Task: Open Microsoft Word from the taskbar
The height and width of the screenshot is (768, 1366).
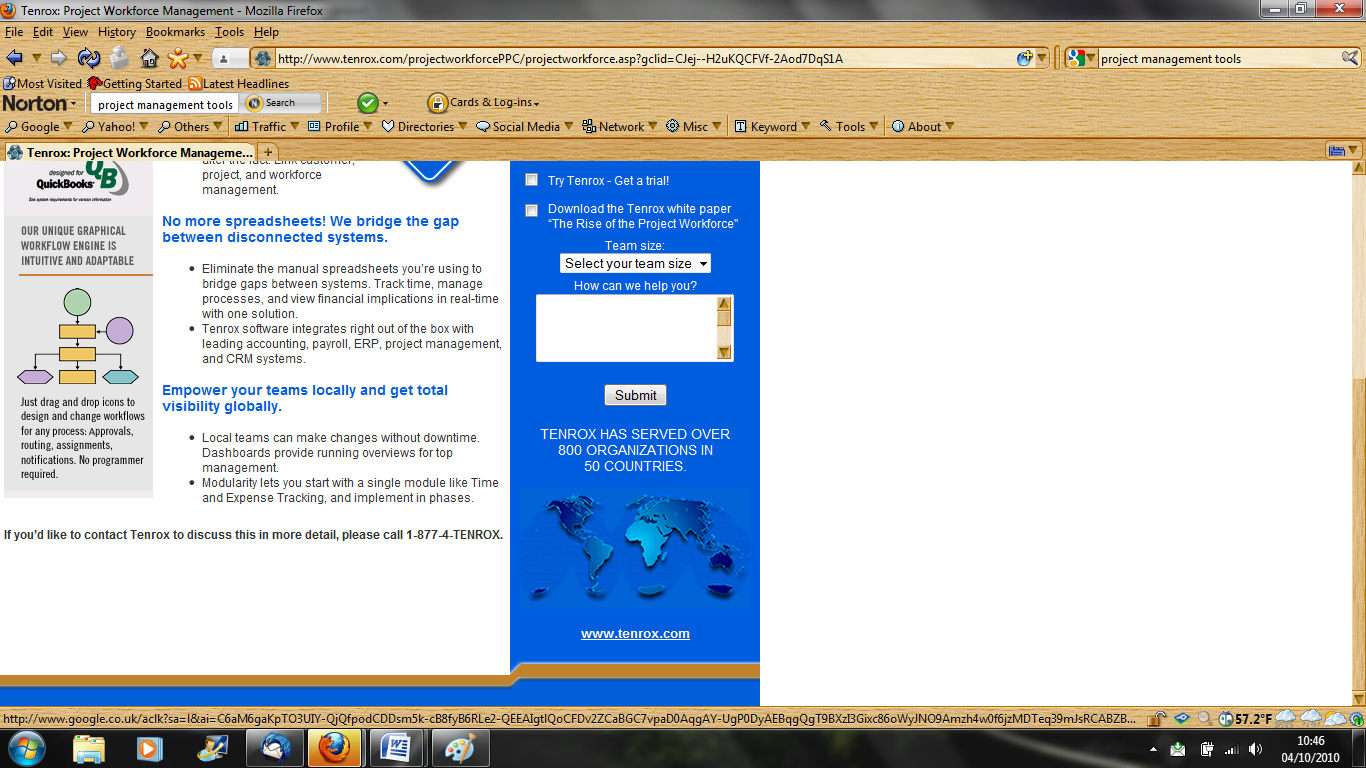Action: [x=396, y=747]
